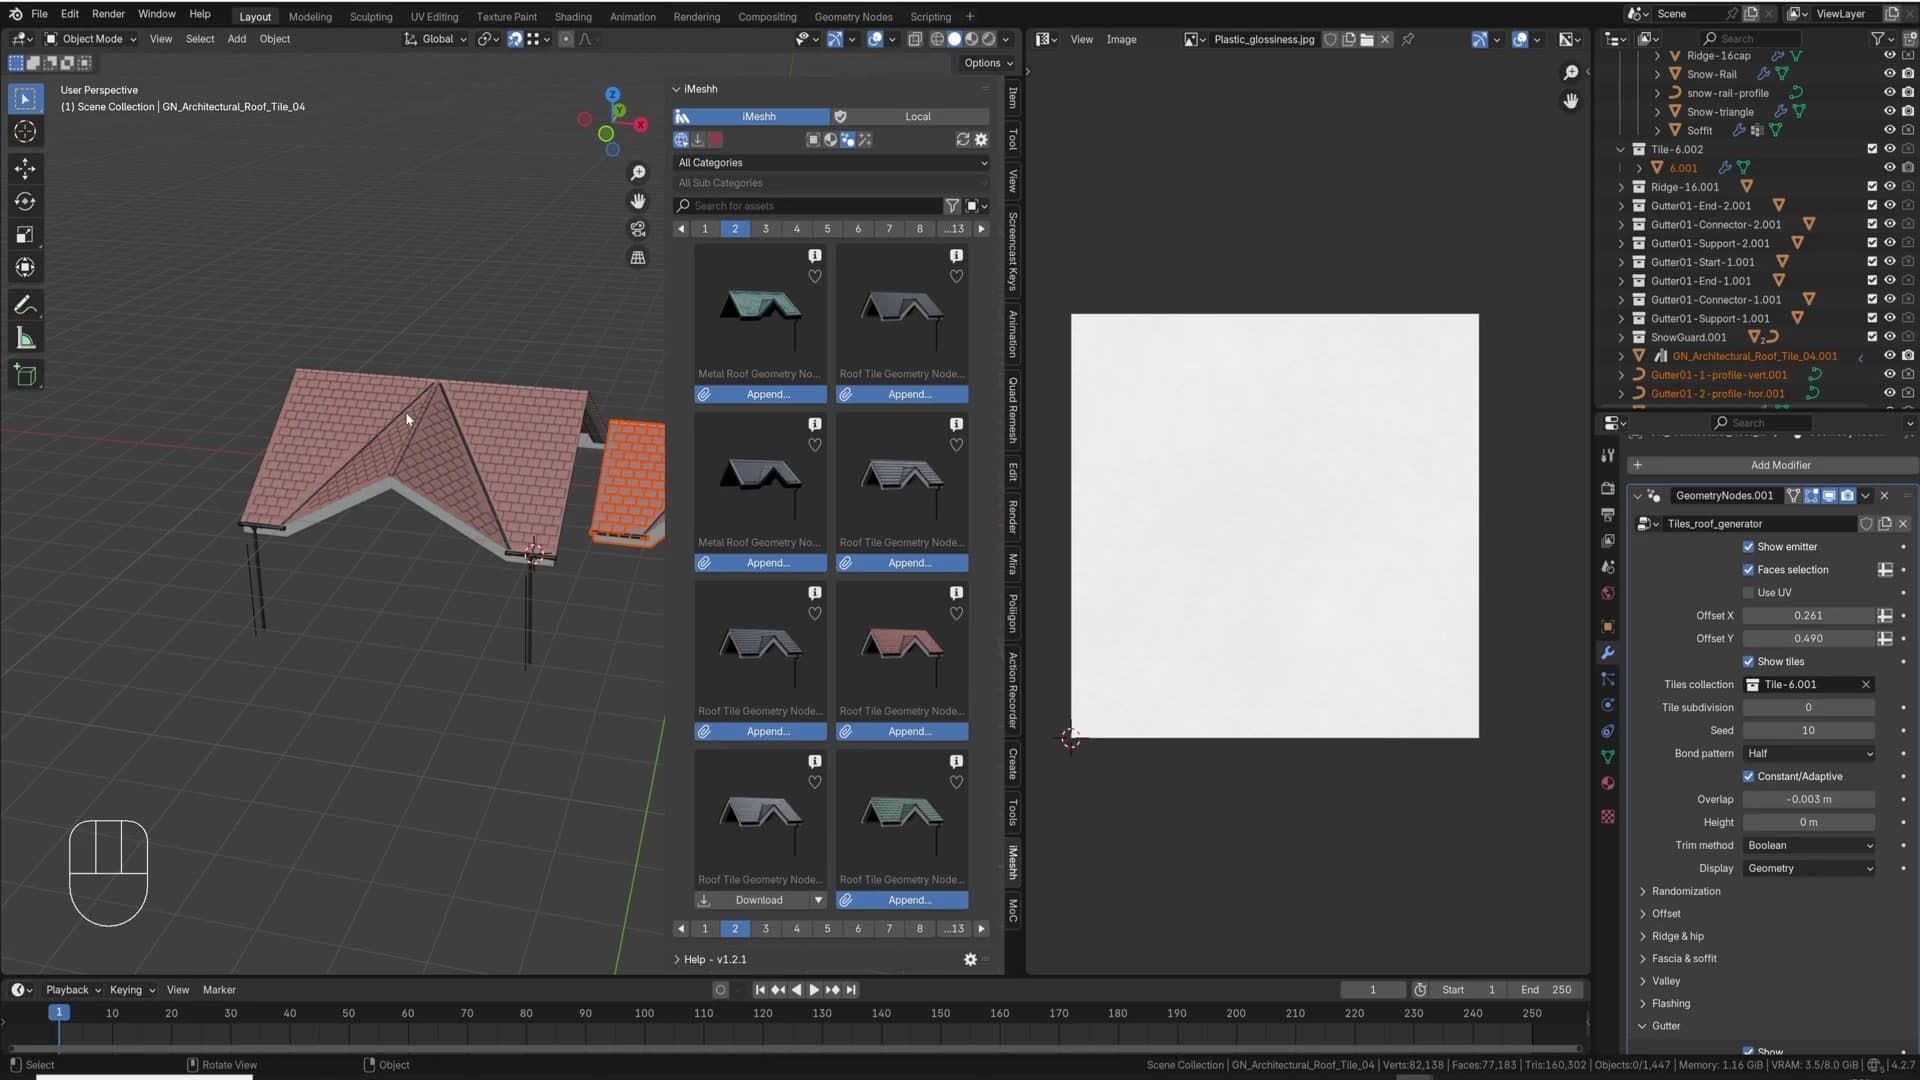Image resolution: width=1920 pixels, height=1080 pixels.
Task: Open the Material properties tab icon
Action: [x=1608, y=783]
